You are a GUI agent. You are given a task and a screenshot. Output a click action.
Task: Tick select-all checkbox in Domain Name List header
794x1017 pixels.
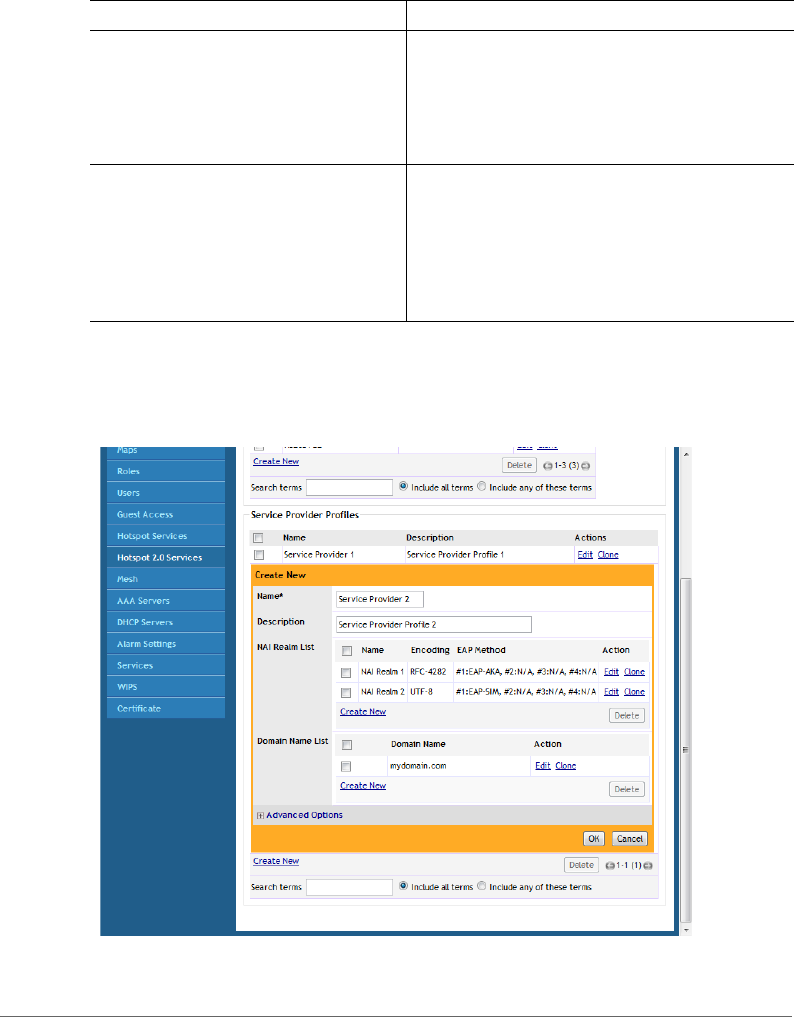[347, 745]
